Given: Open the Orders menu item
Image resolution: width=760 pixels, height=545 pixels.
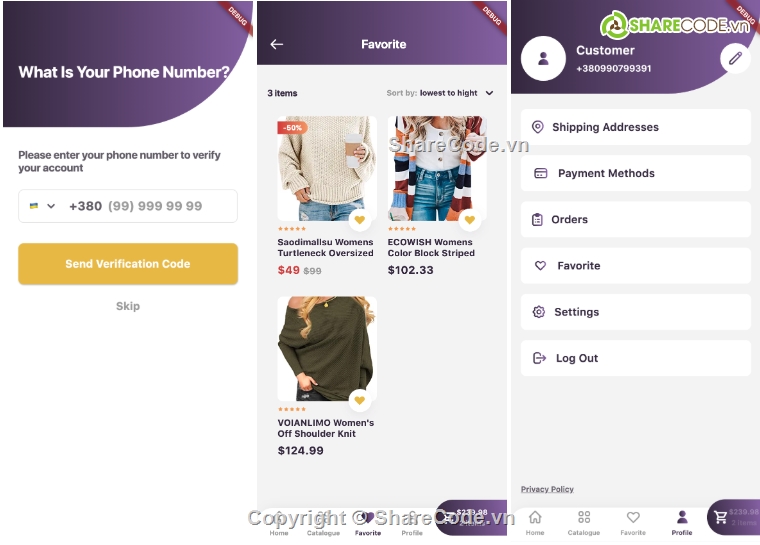Looking at the screenshot, I should click(635, 219).
